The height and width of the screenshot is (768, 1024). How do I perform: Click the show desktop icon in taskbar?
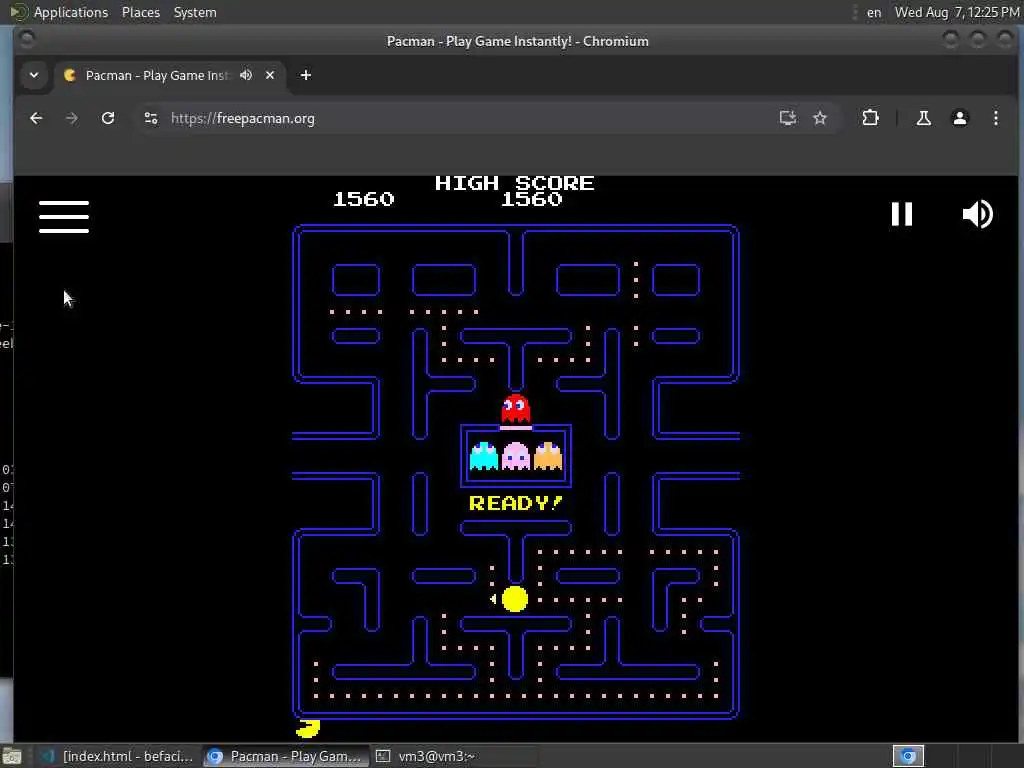tap(11, 757)
